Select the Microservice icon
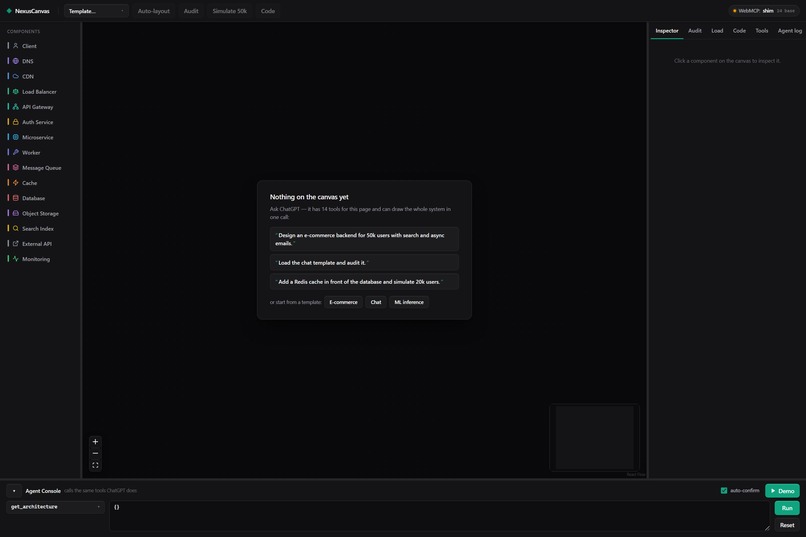 coord(15,137)
